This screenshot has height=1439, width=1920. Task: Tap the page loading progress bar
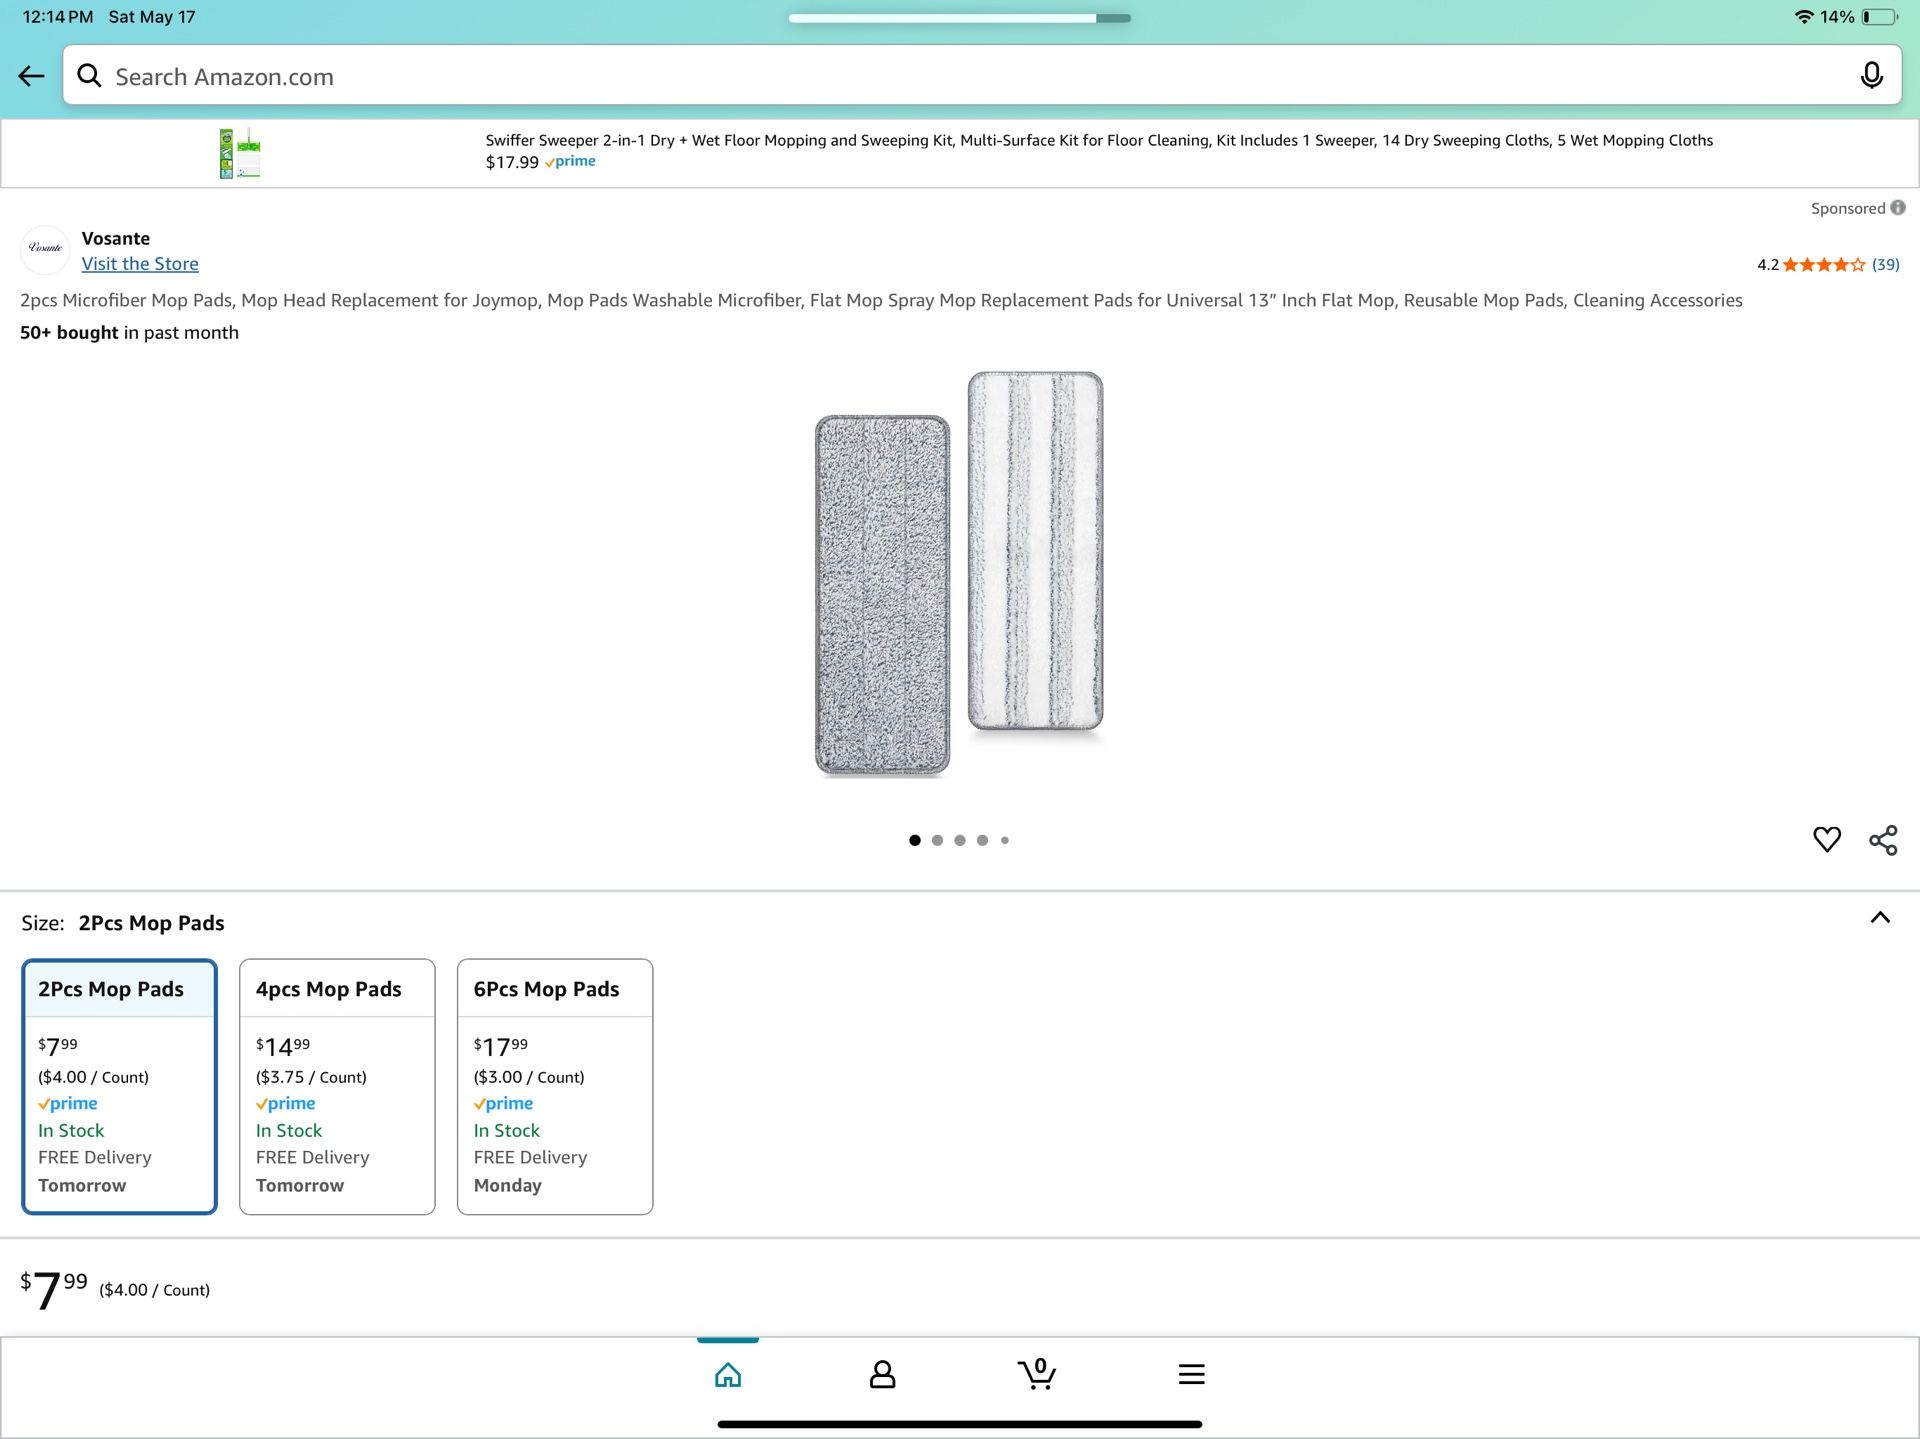point(960,18)
